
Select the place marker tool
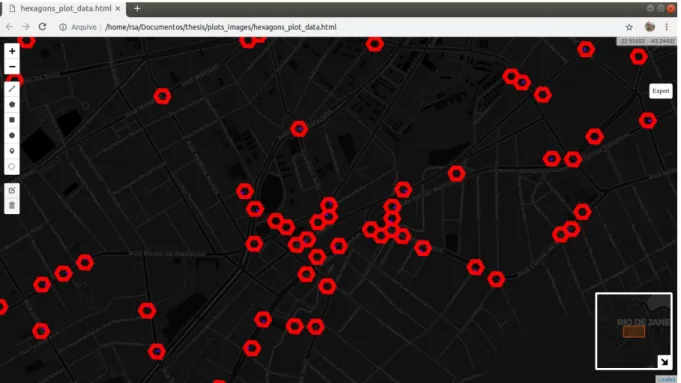(12, 151)
